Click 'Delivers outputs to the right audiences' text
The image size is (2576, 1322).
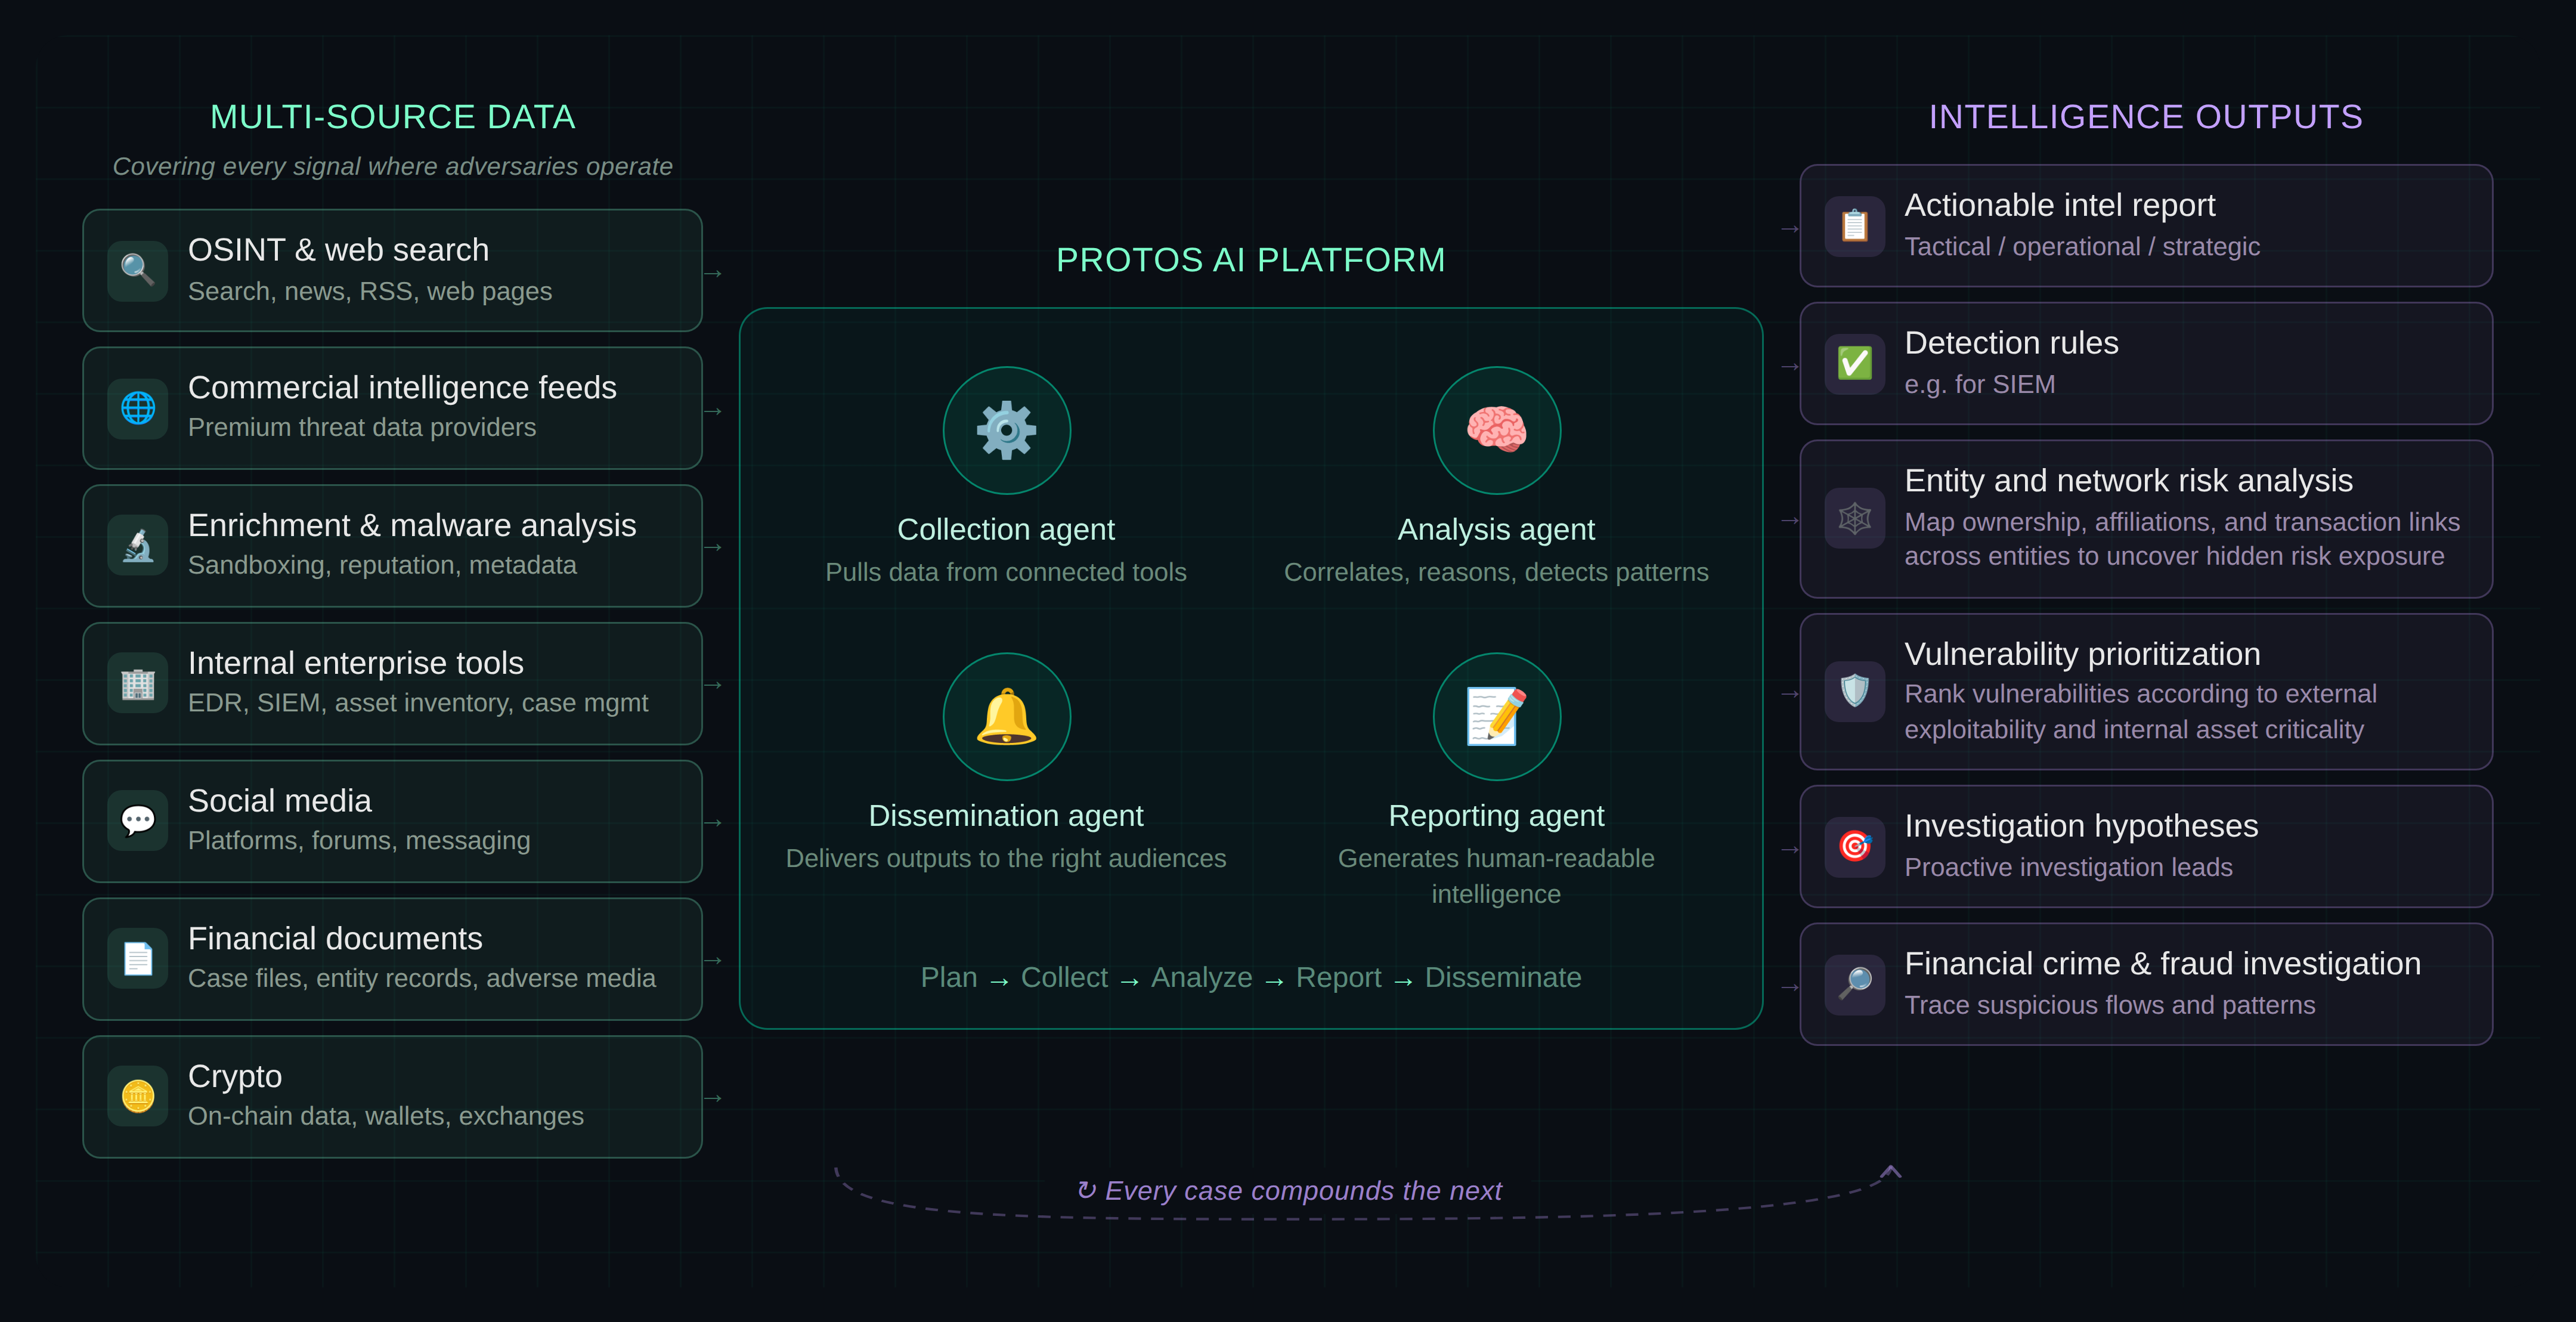click(1006, 858)
